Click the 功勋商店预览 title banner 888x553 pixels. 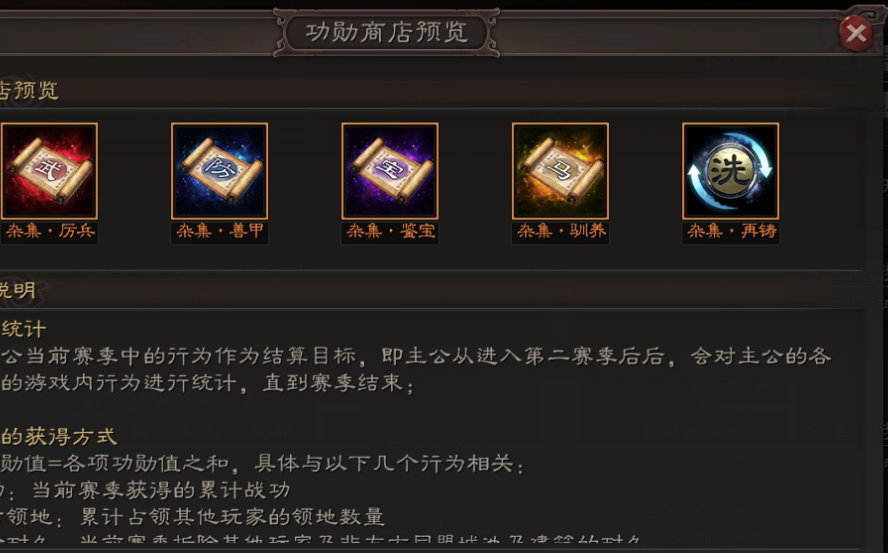pyautogui.click(x=387, y=33)
